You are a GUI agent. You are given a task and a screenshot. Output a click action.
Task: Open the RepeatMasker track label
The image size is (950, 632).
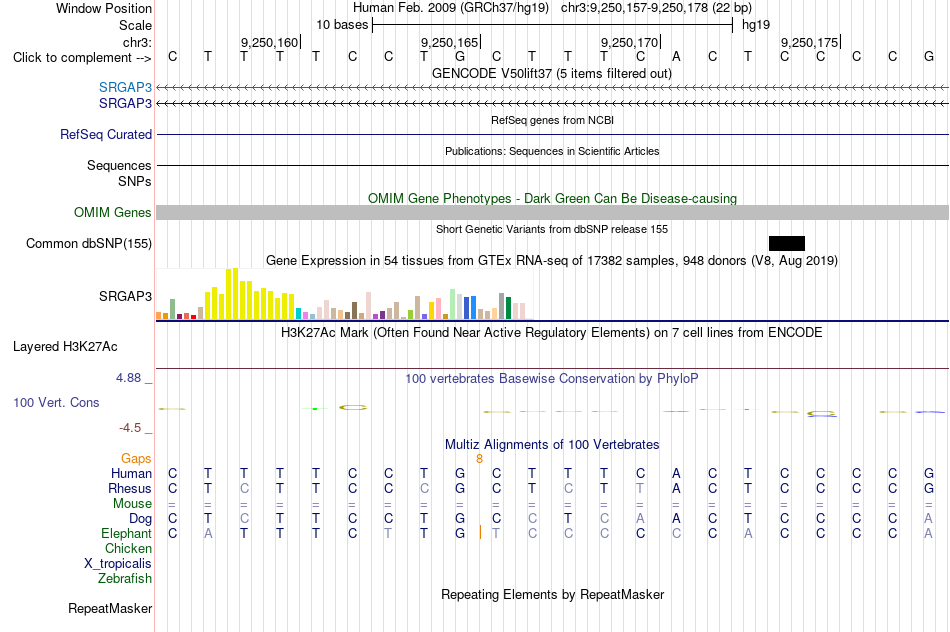coord(110,608)
